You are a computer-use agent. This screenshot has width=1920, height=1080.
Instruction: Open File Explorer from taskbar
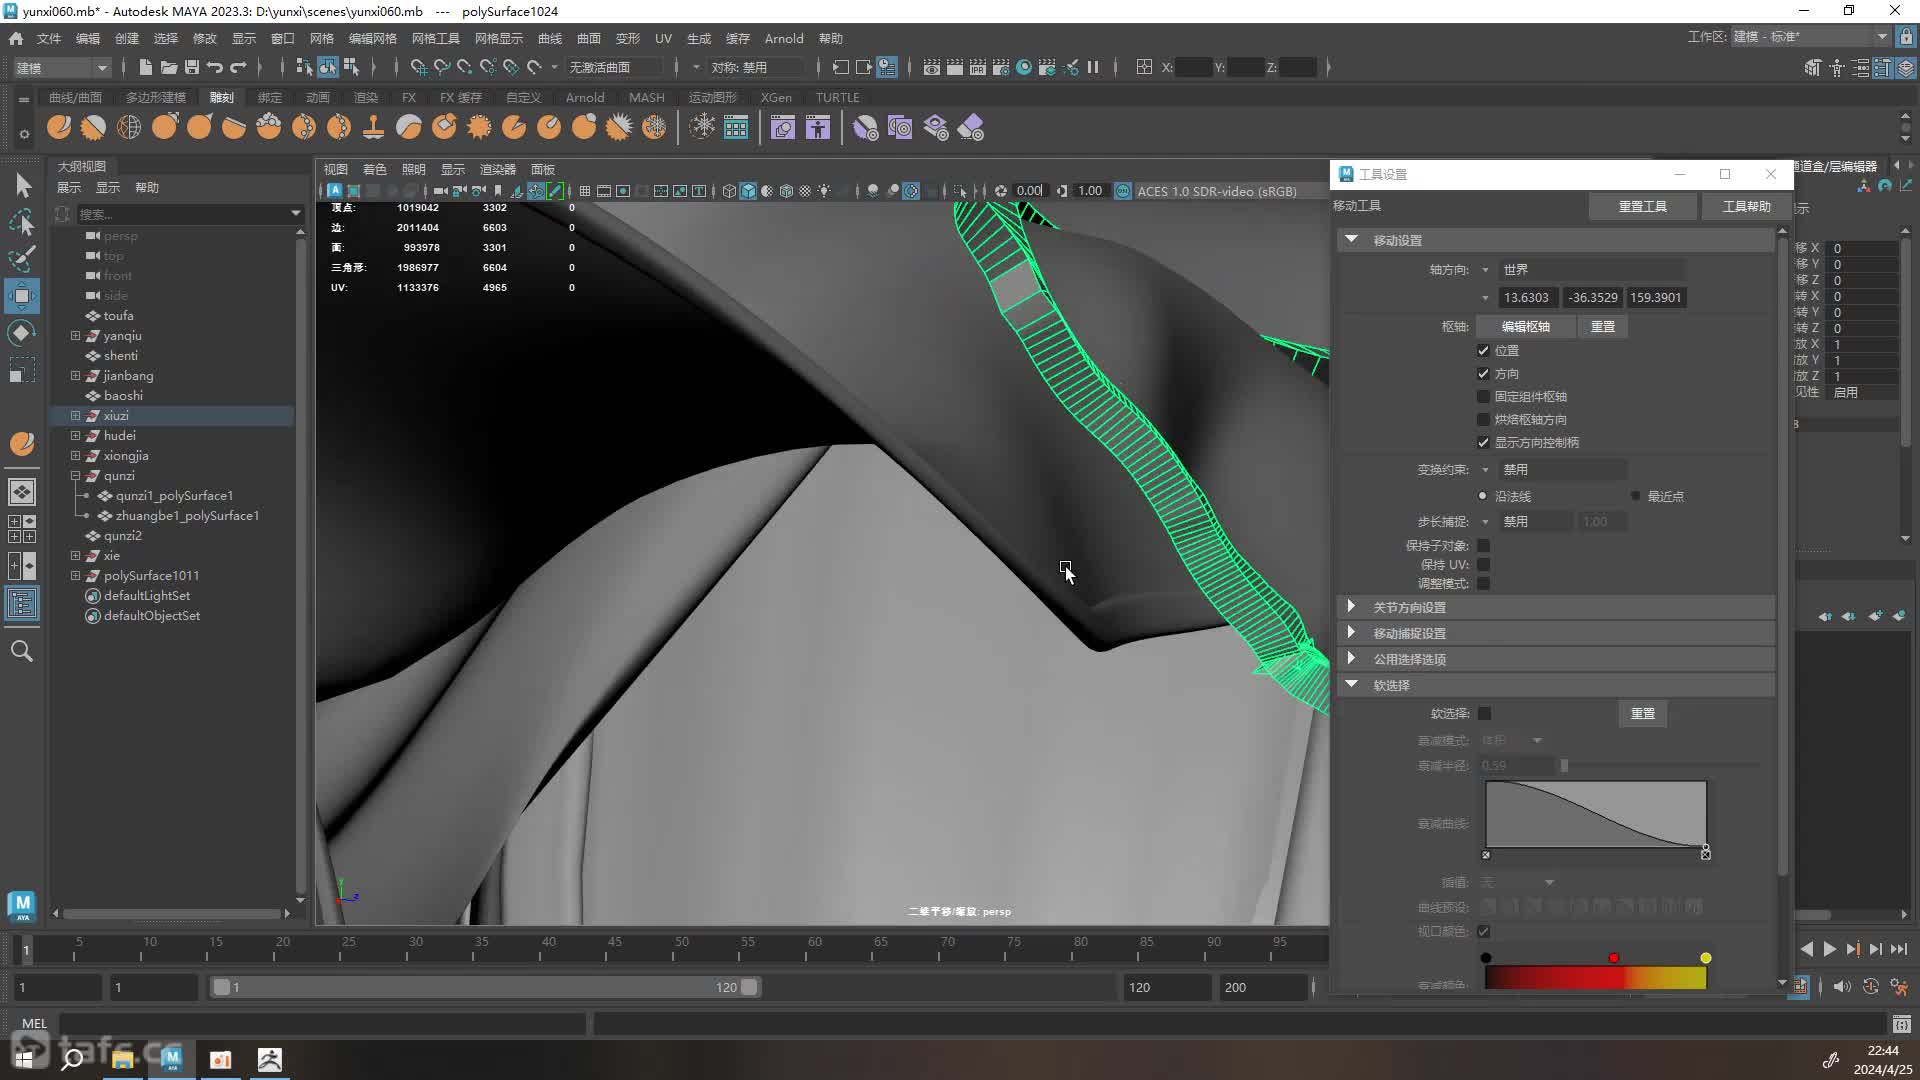[x=122, y=1059]
